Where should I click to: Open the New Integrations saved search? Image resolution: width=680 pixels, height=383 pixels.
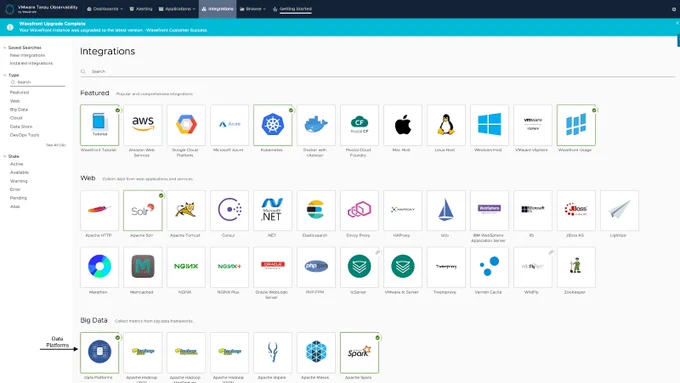coord(27,56)
